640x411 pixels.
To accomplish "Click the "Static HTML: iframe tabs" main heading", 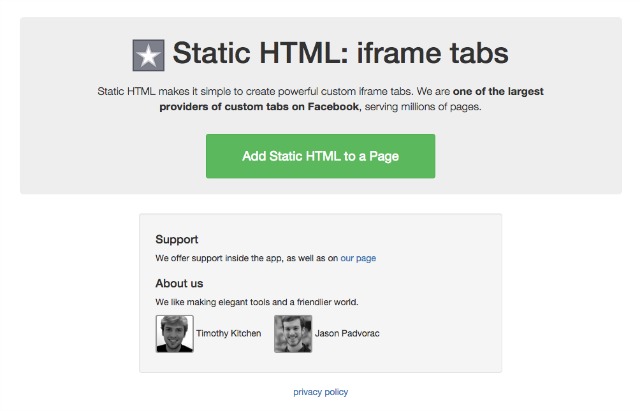I will [340, 53].
